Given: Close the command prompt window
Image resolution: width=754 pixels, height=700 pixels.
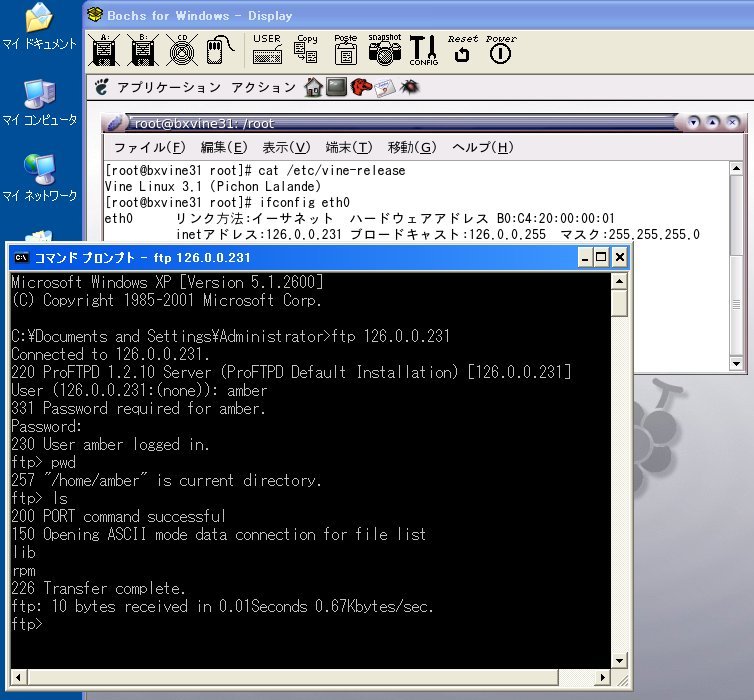Looking at the screenshot, I should tap(619, 258).
